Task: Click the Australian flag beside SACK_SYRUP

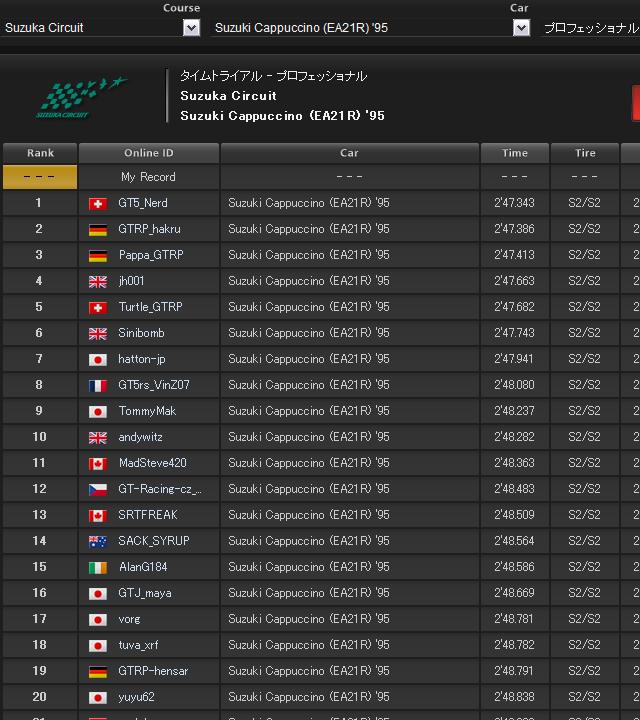Action: 98,541
